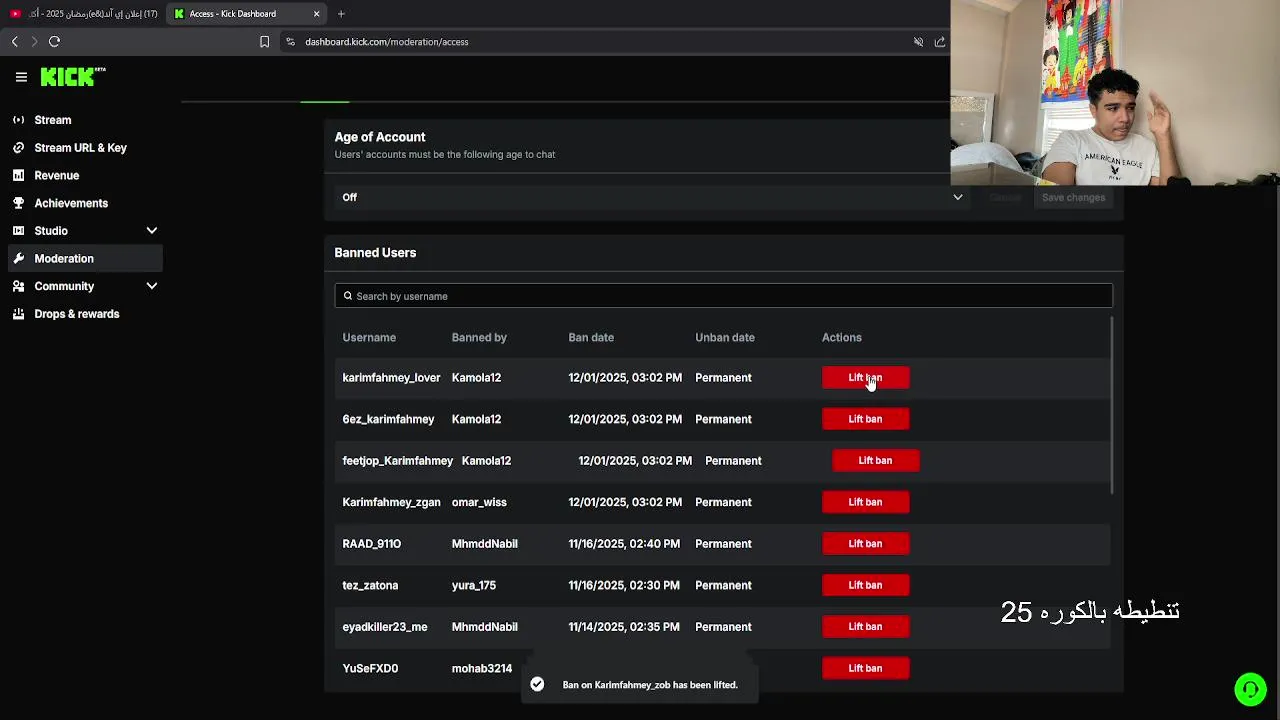Image resolution: width=1280 pixels, height=720 pixels.
Task: Click the bookmark icon in the address bar
Action: tap(264, 42)
